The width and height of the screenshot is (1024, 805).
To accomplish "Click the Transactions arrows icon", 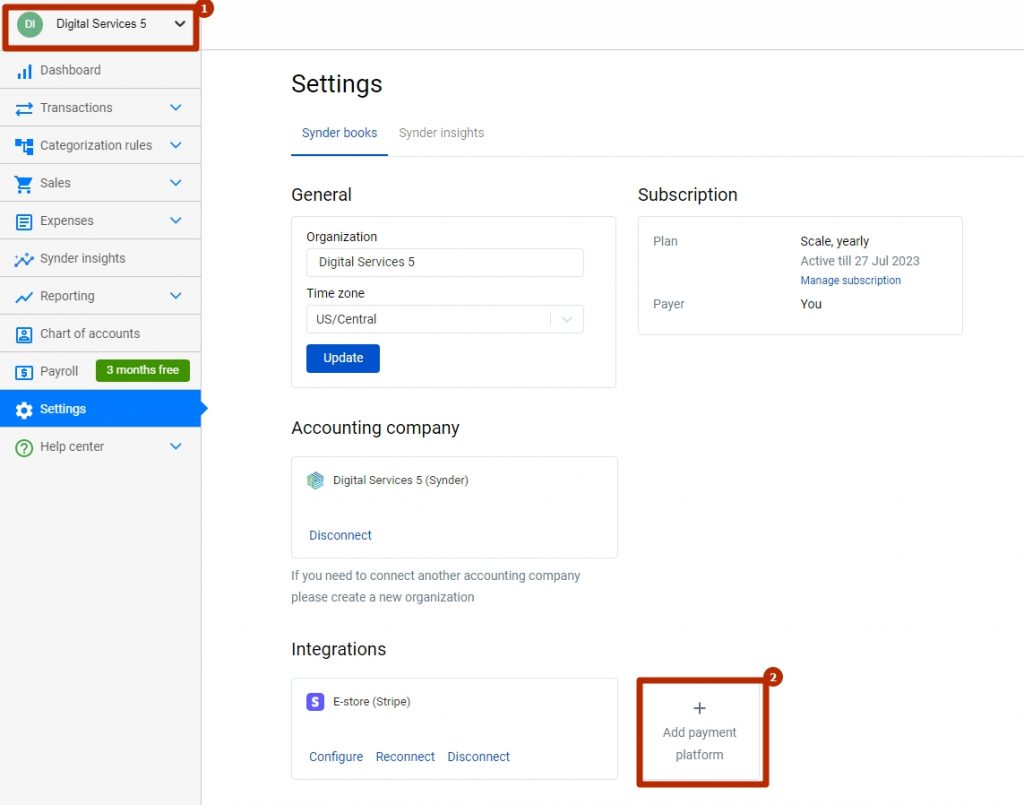I will tap(24, 108).
